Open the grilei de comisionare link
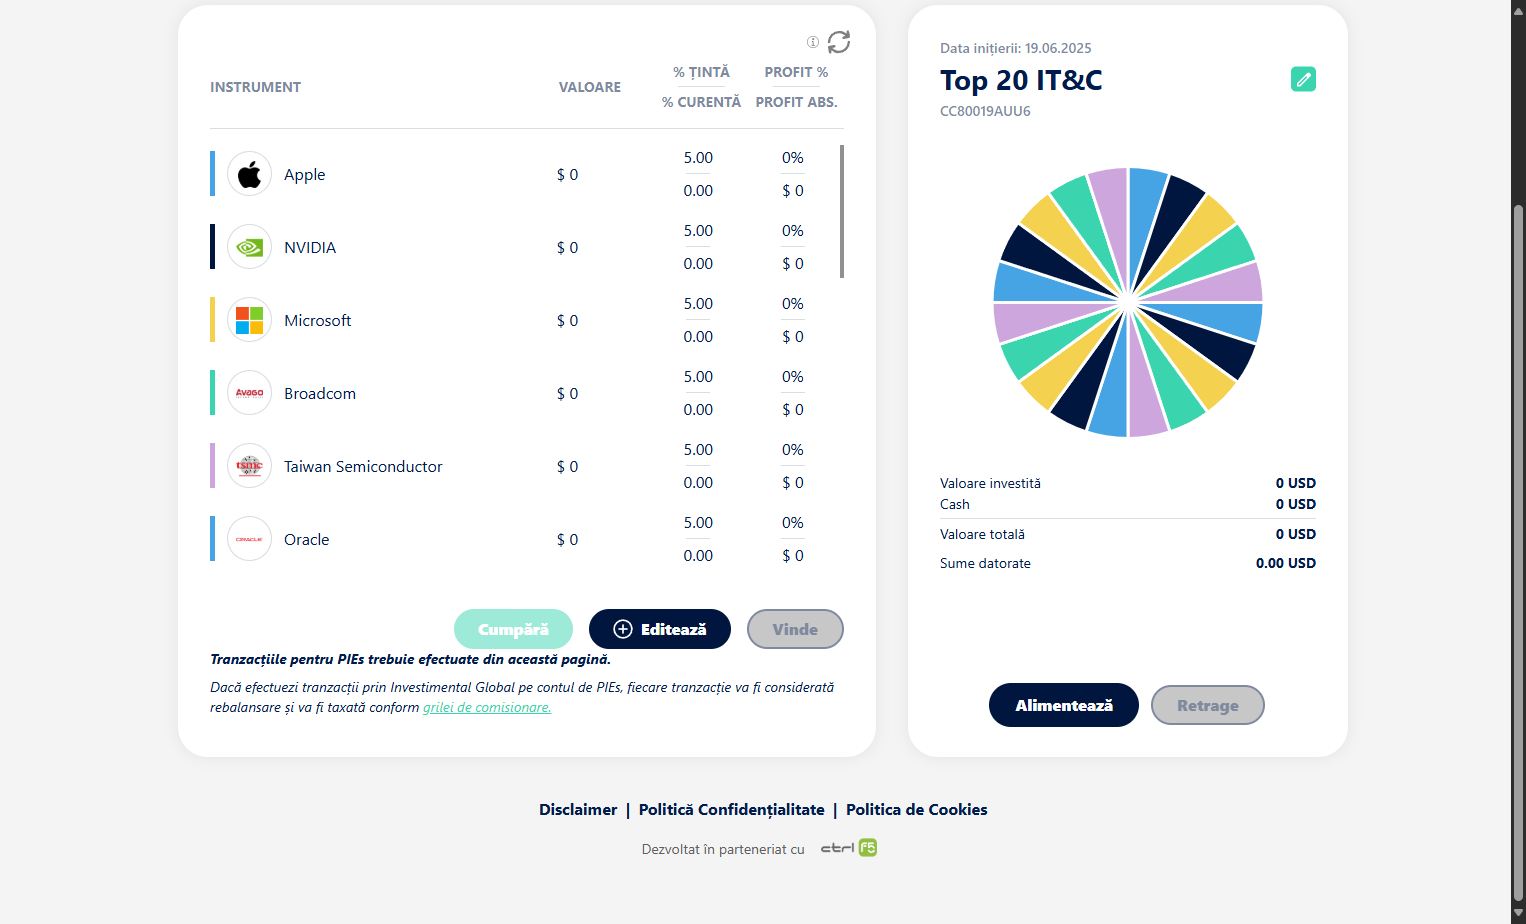Image resolution: width=1526 pixels, height=924 pixels. click(x=487, y=707)
